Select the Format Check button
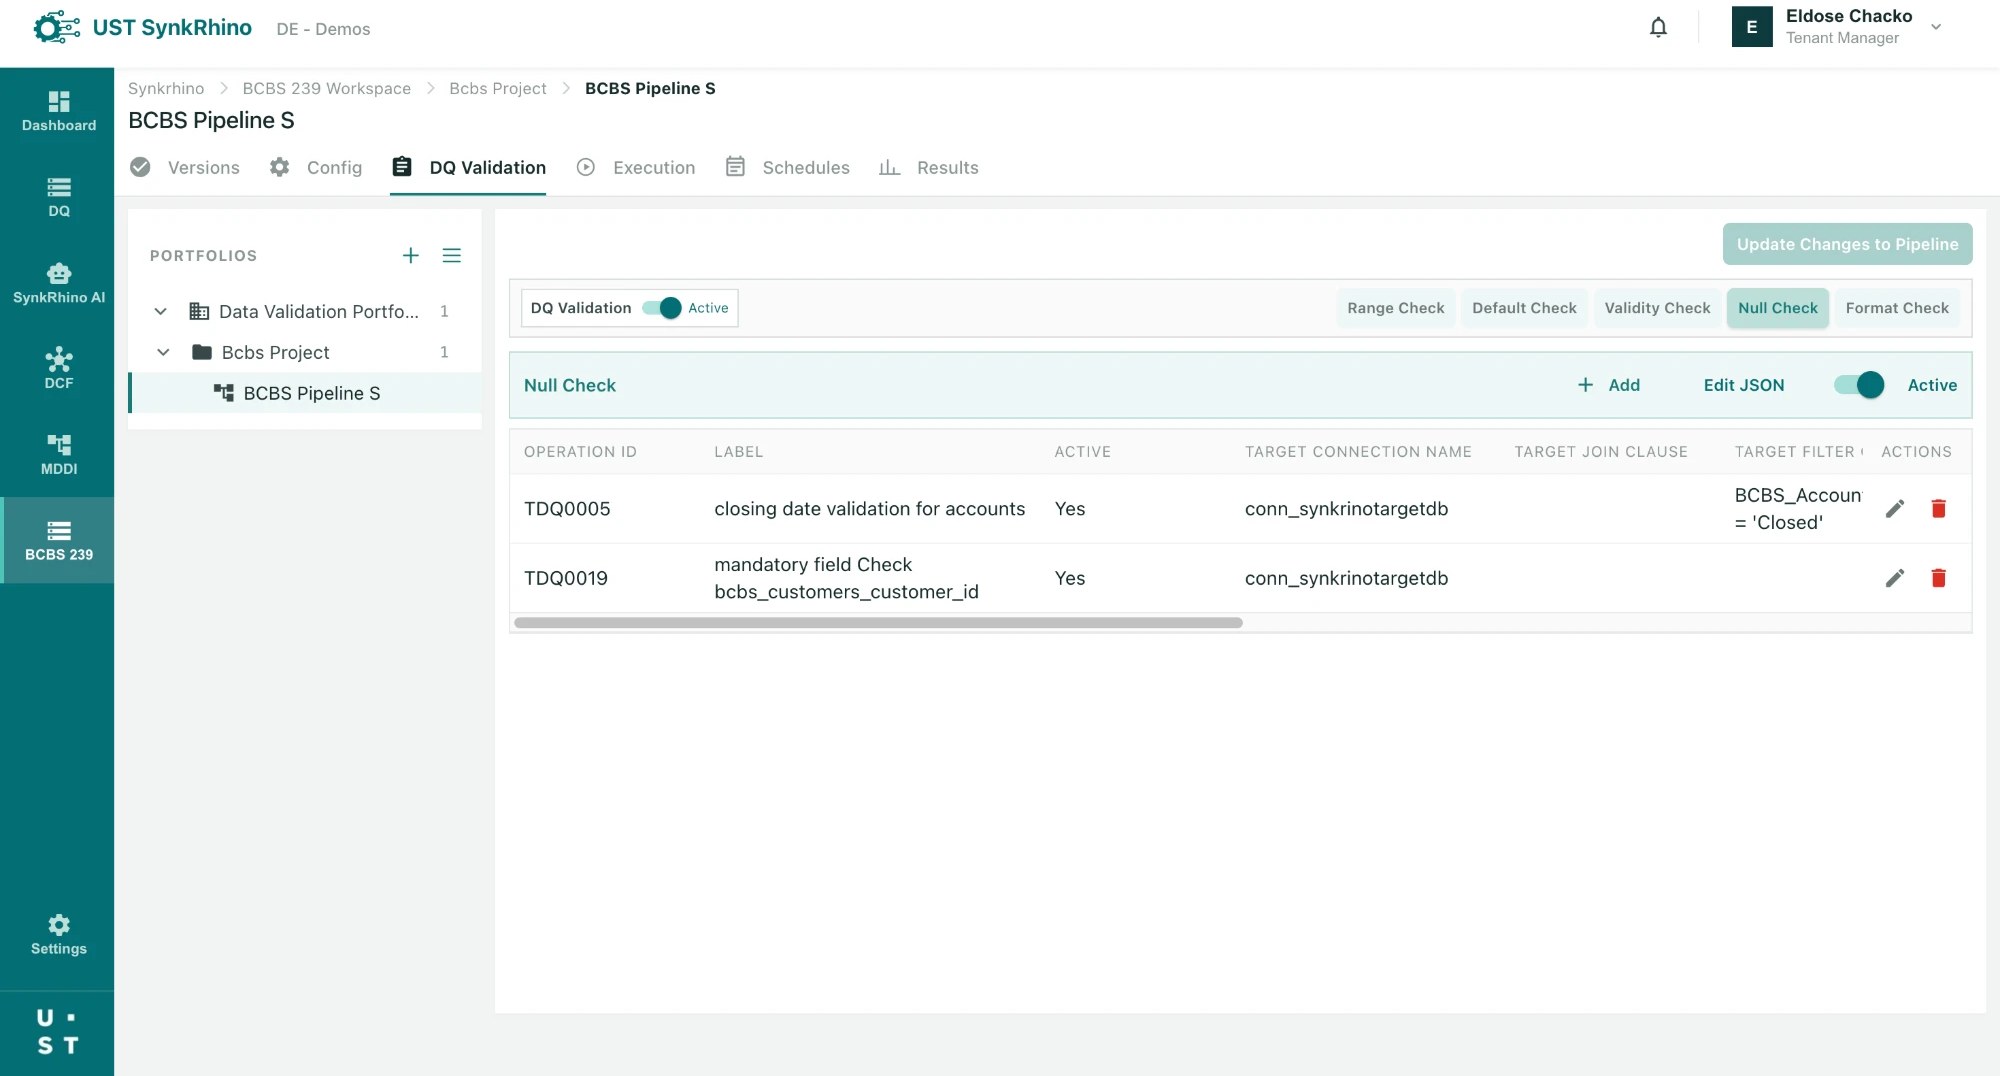The image size is (2000, 1076). (1897, 308)
